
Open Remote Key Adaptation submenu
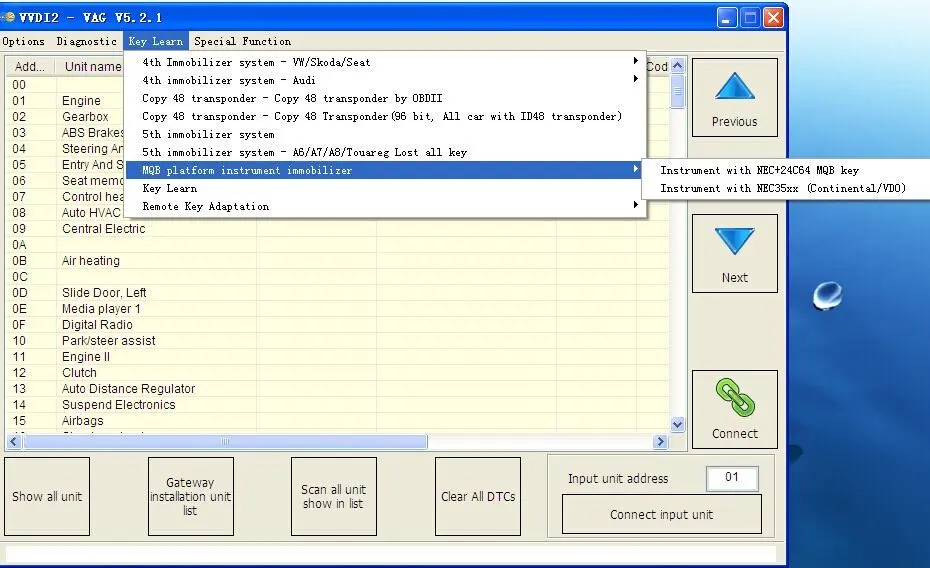[x=386, y=206]
